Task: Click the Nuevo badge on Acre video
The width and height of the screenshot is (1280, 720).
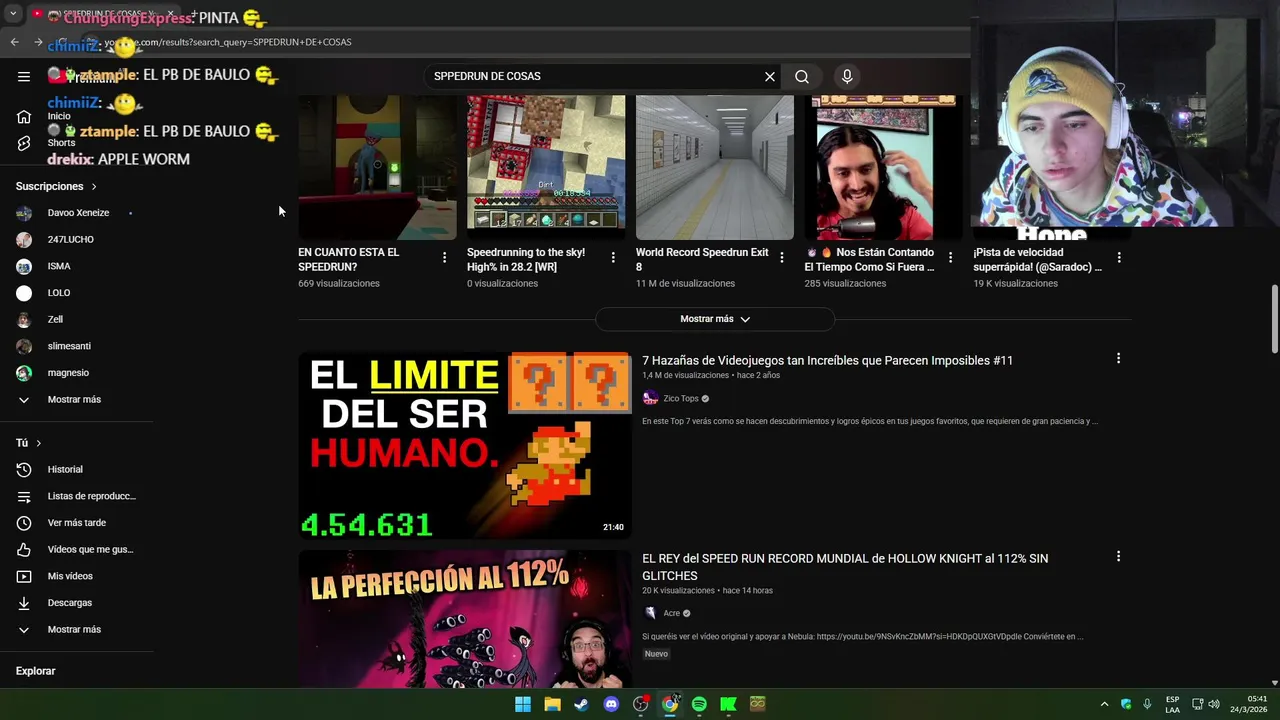Action: click(656, 654)
